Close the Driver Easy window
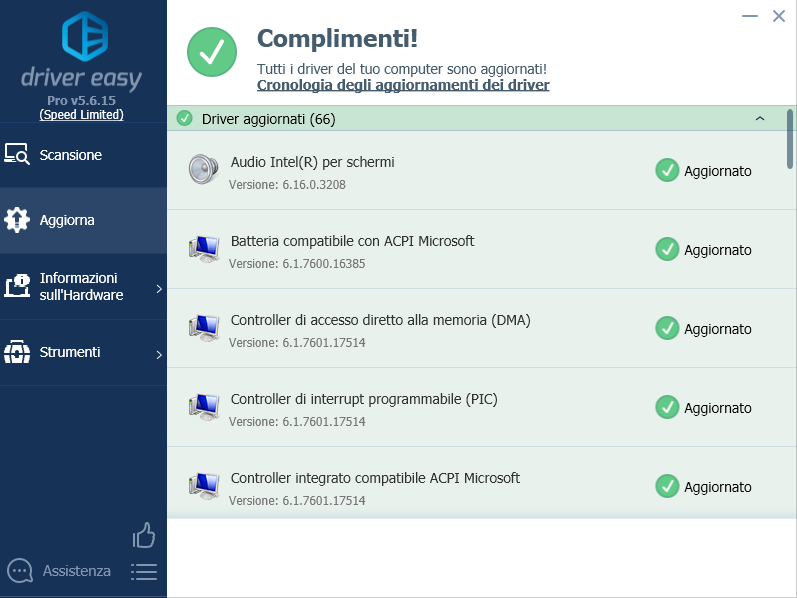The height and width of the screenshot is (598, 797). (x=779, y=16)
